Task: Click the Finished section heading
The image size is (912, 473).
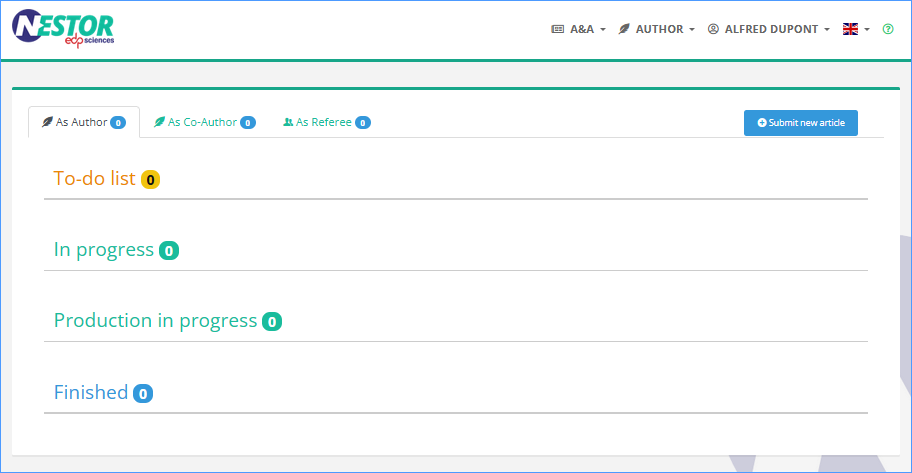Action: coord(91,392)
